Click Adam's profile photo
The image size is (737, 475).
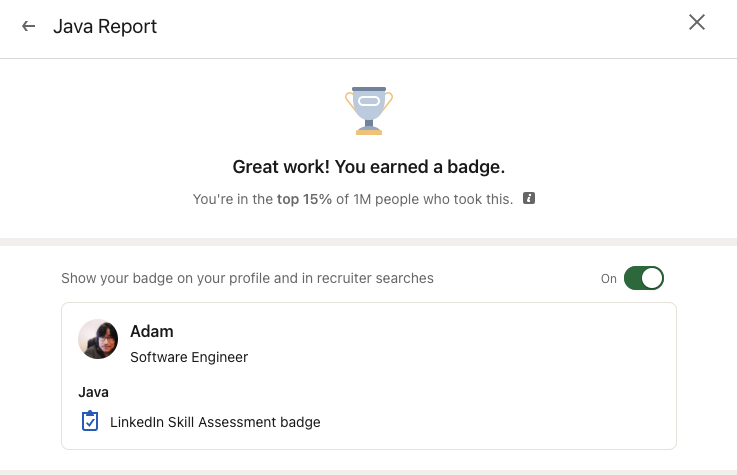pyautogui.click(x=98, y=339)
